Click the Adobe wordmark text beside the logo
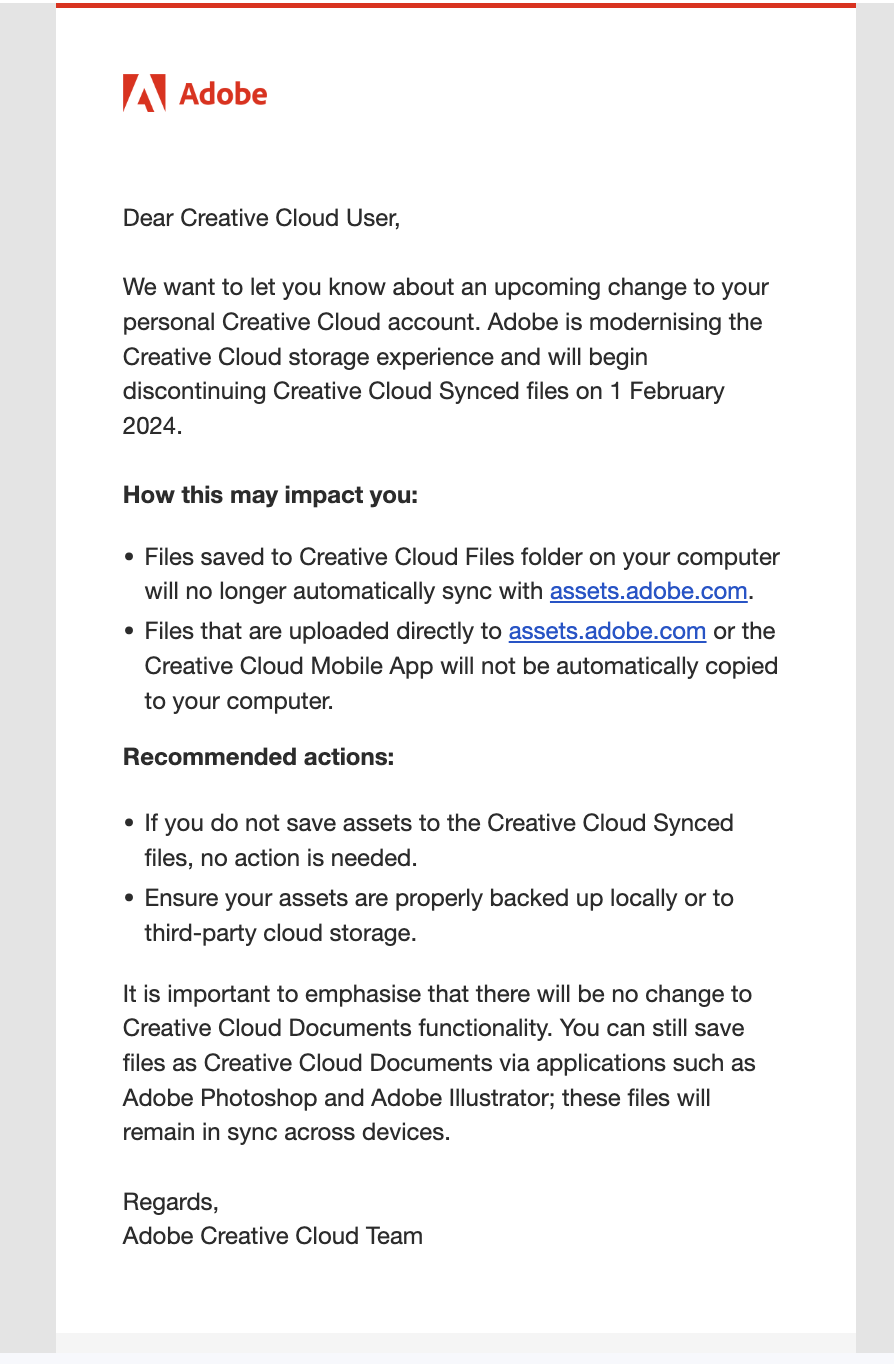The width and height of the screenshot is (894, 1364). pos(223,94)
